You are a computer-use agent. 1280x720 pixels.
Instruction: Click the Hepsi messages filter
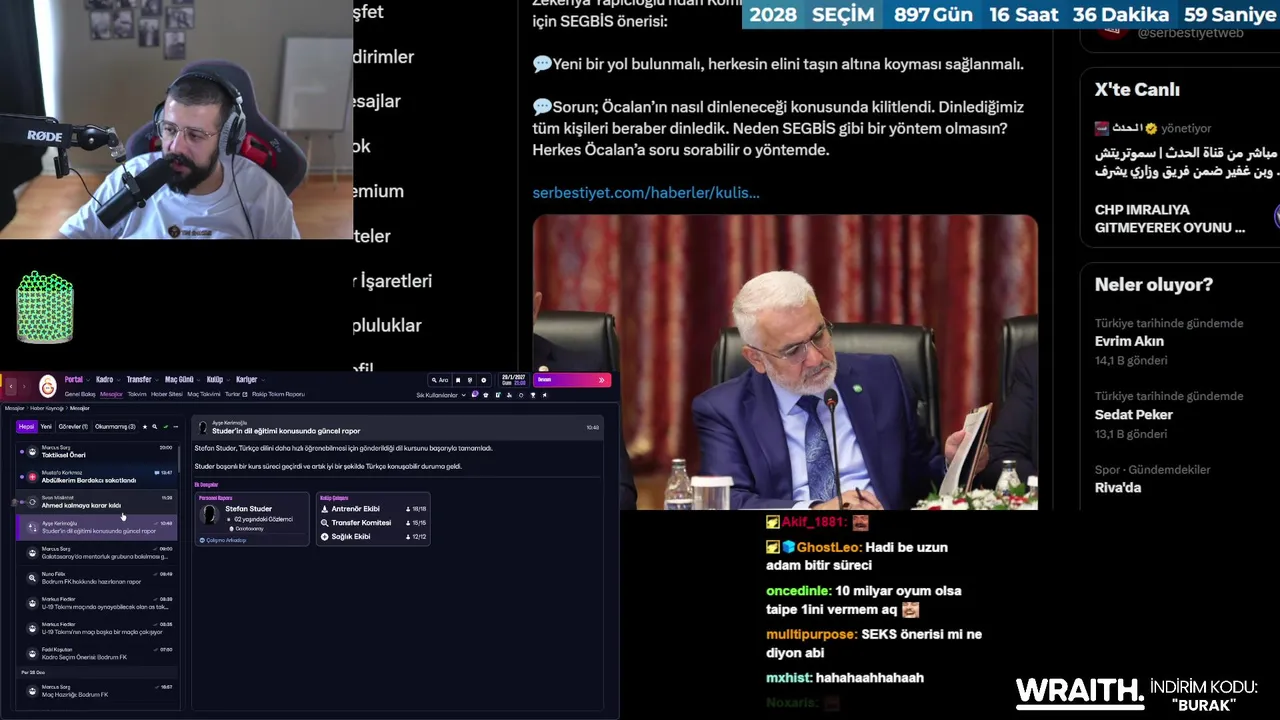[26, 427]
